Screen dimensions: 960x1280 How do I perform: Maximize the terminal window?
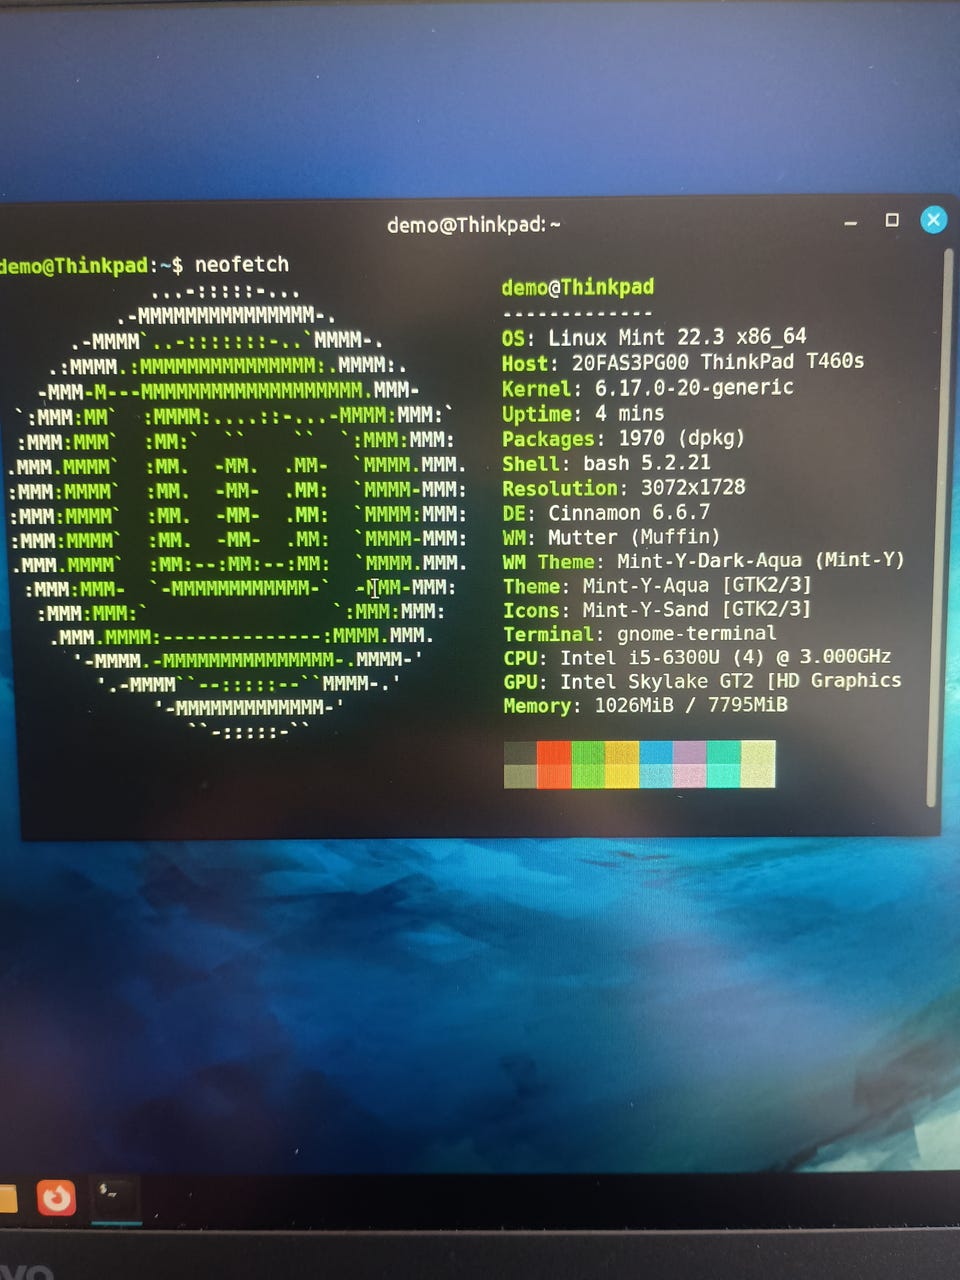pyautogui.click(x=892, y=220)
